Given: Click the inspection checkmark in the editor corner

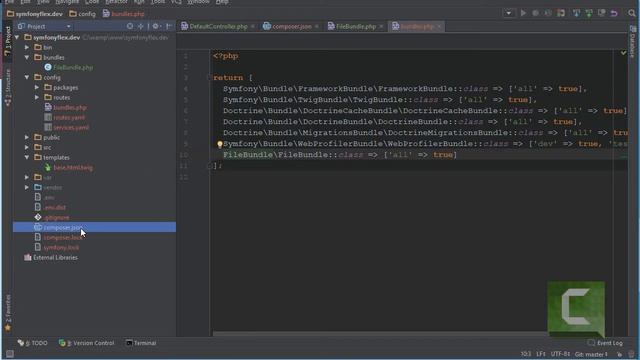Looking at the screenshot, I should tap(623, 53).
